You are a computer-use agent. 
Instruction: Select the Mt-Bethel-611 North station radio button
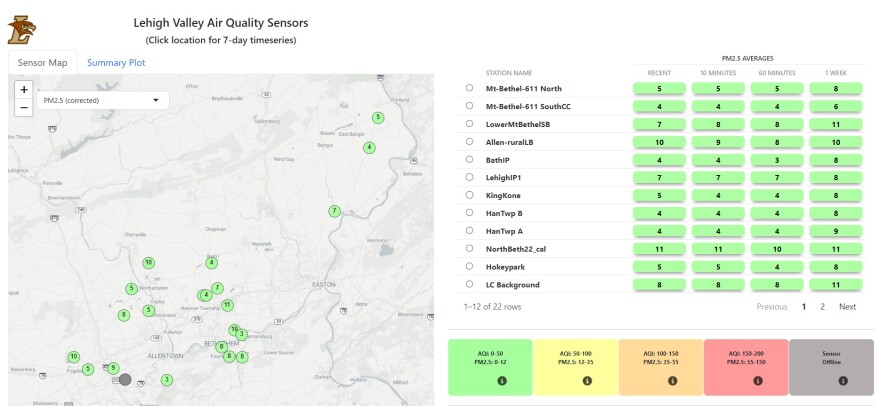tap(469, 88)
